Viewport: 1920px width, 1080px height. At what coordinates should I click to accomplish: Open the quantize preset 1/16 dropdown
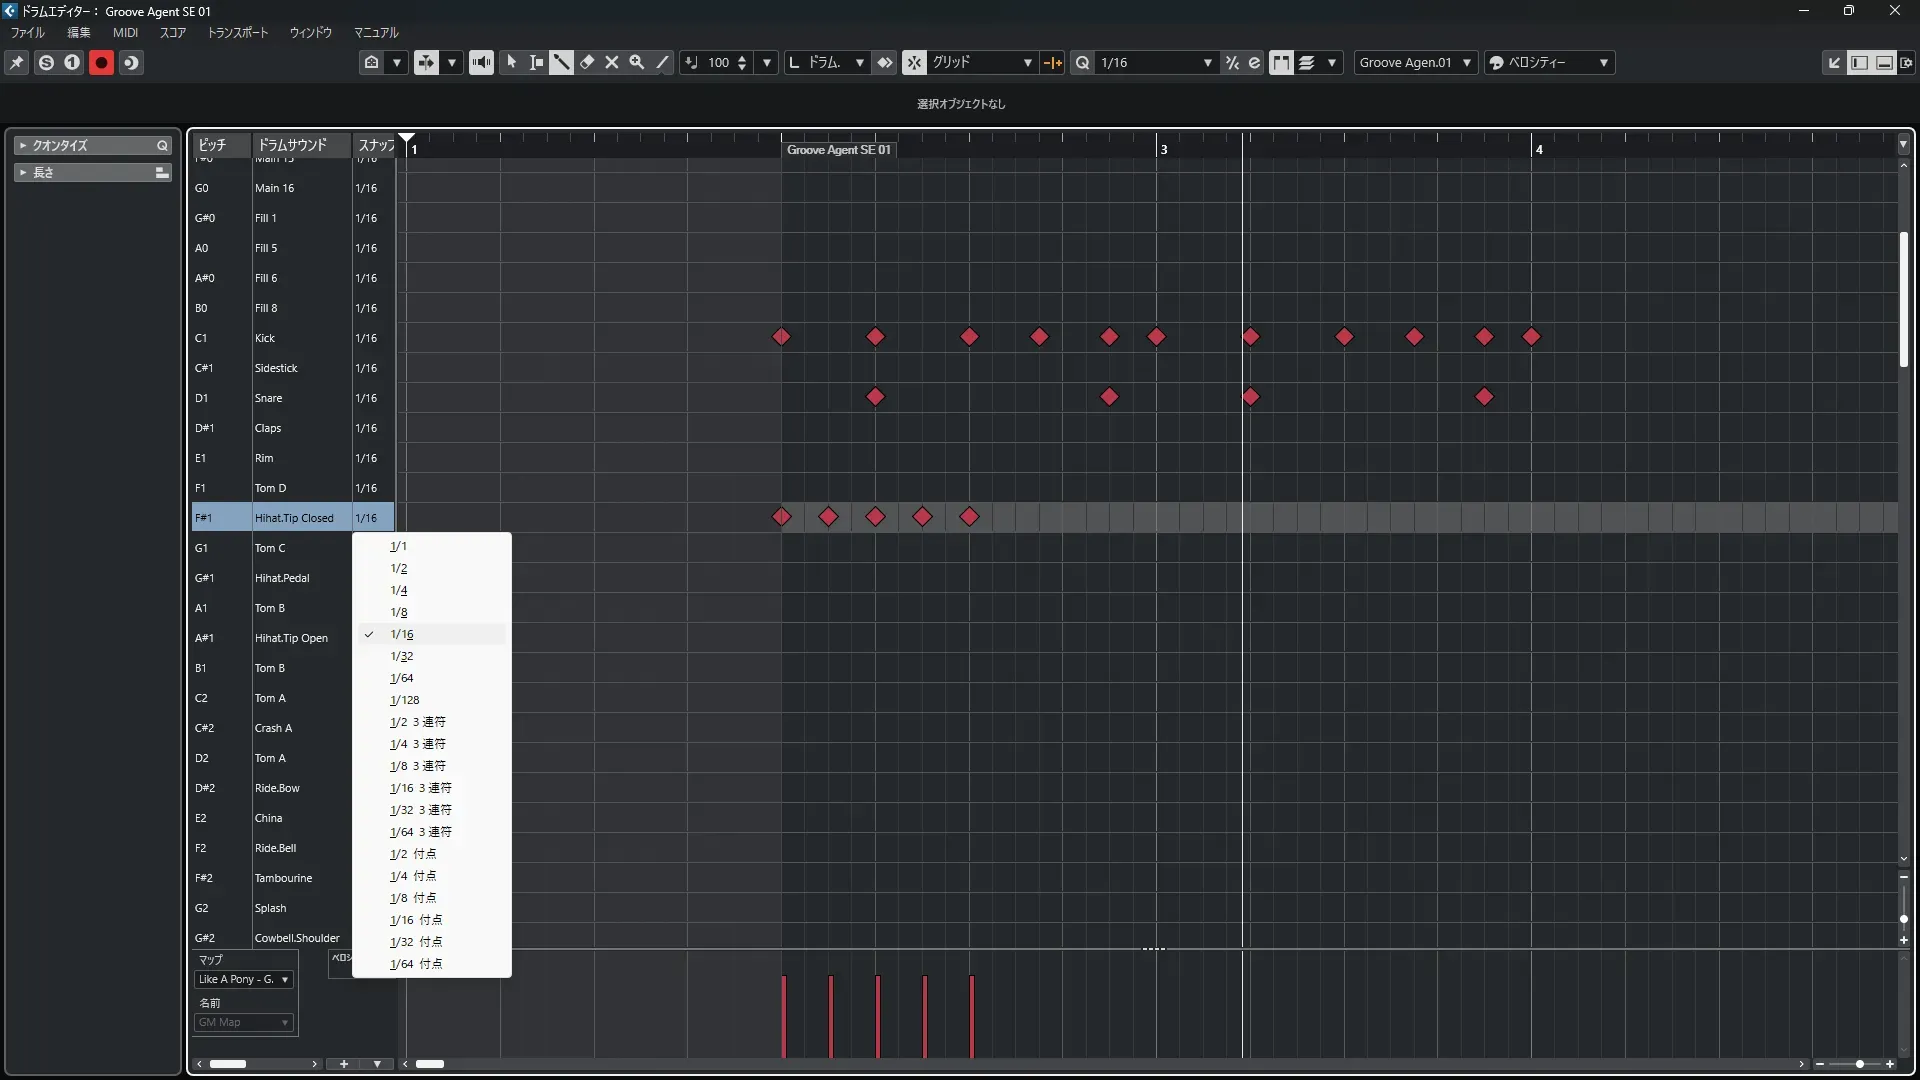1155,62
